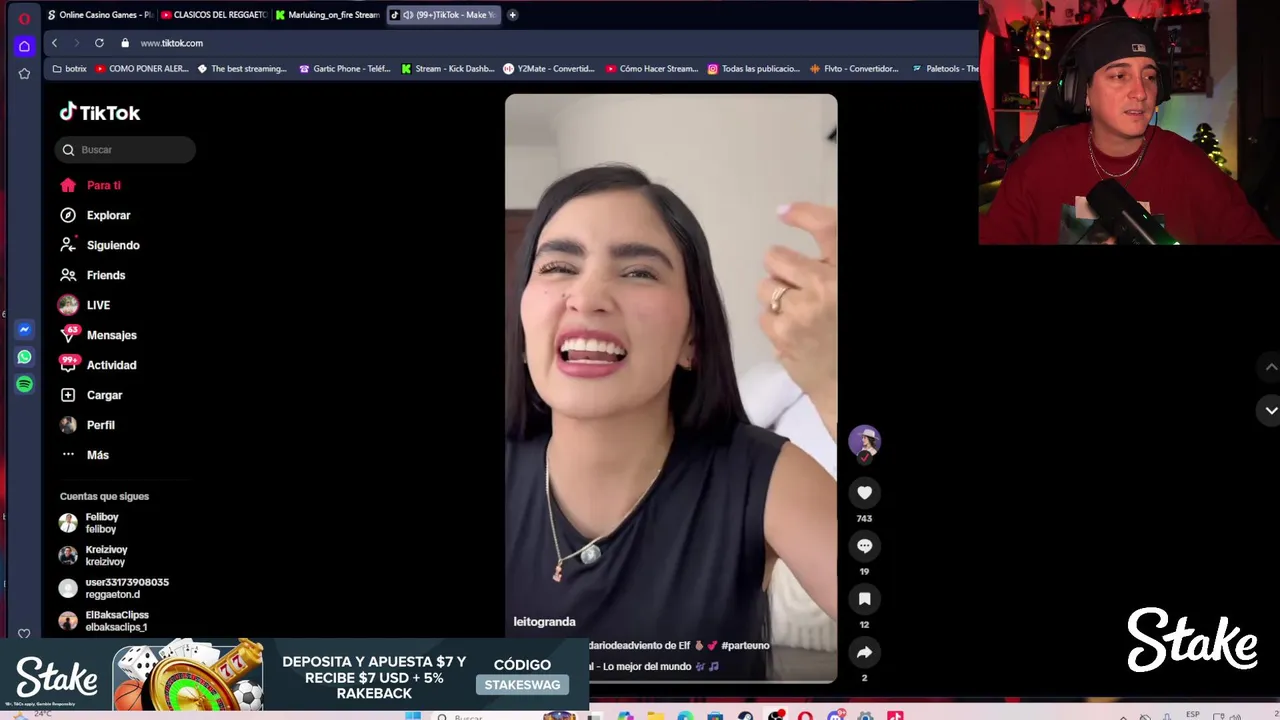
Task: Share the video with the arrow icon
Action: (864, 651)
